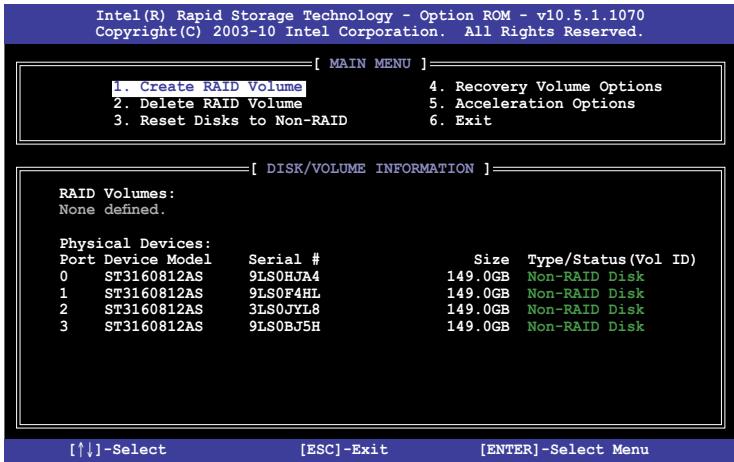Open Acceleration Options entry
This screenshot has height=462, width=734.
(532, 104)
